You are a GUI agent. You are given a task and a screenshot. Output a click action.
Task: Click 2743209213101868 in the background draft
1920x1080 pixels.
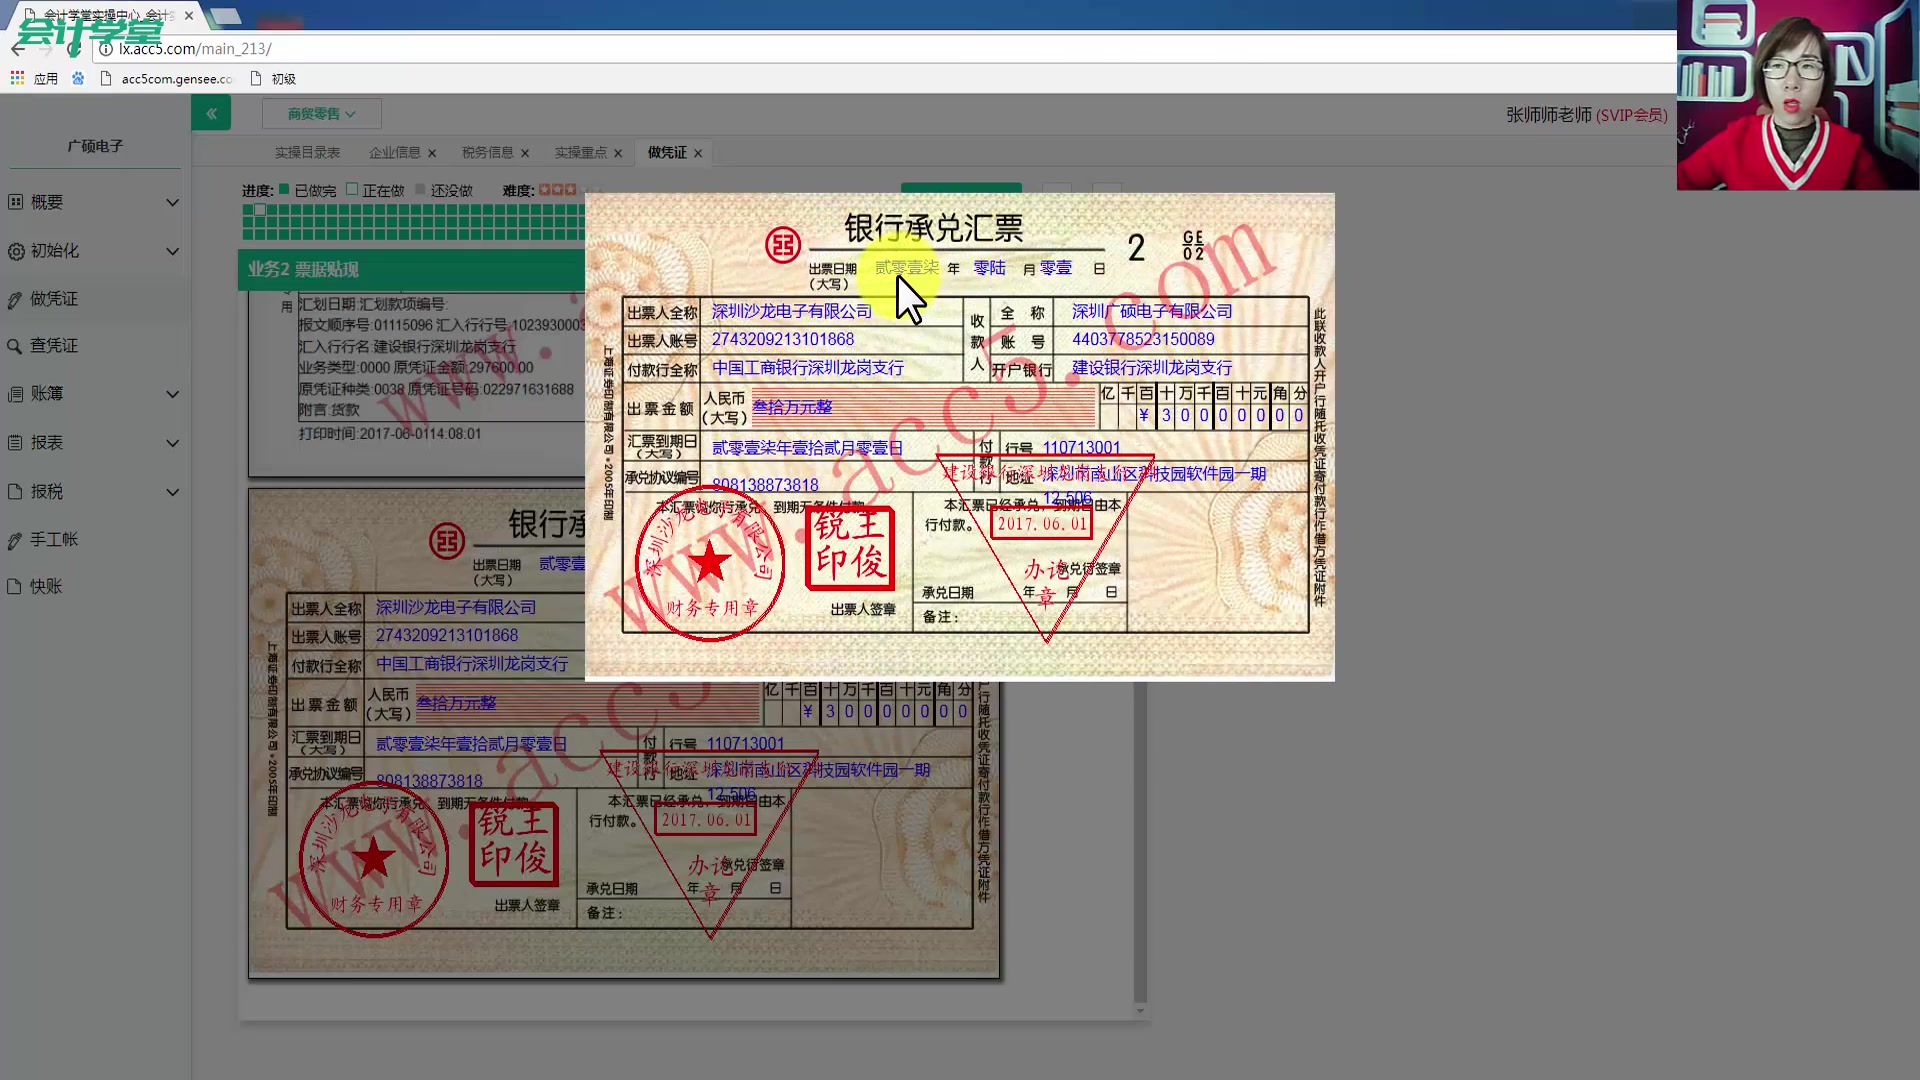447,636
